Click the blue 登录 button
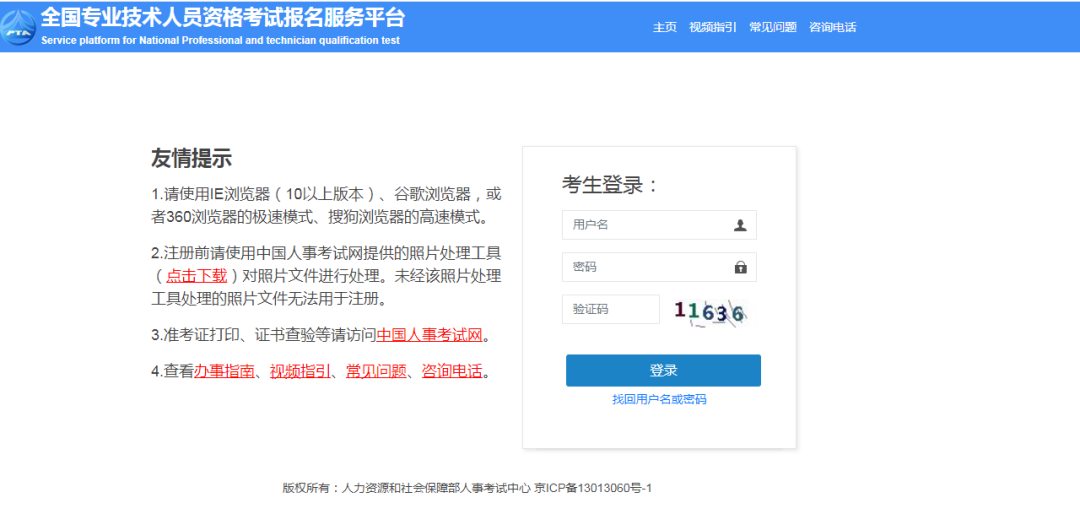 pyautogui.click(x=663, y=371)
